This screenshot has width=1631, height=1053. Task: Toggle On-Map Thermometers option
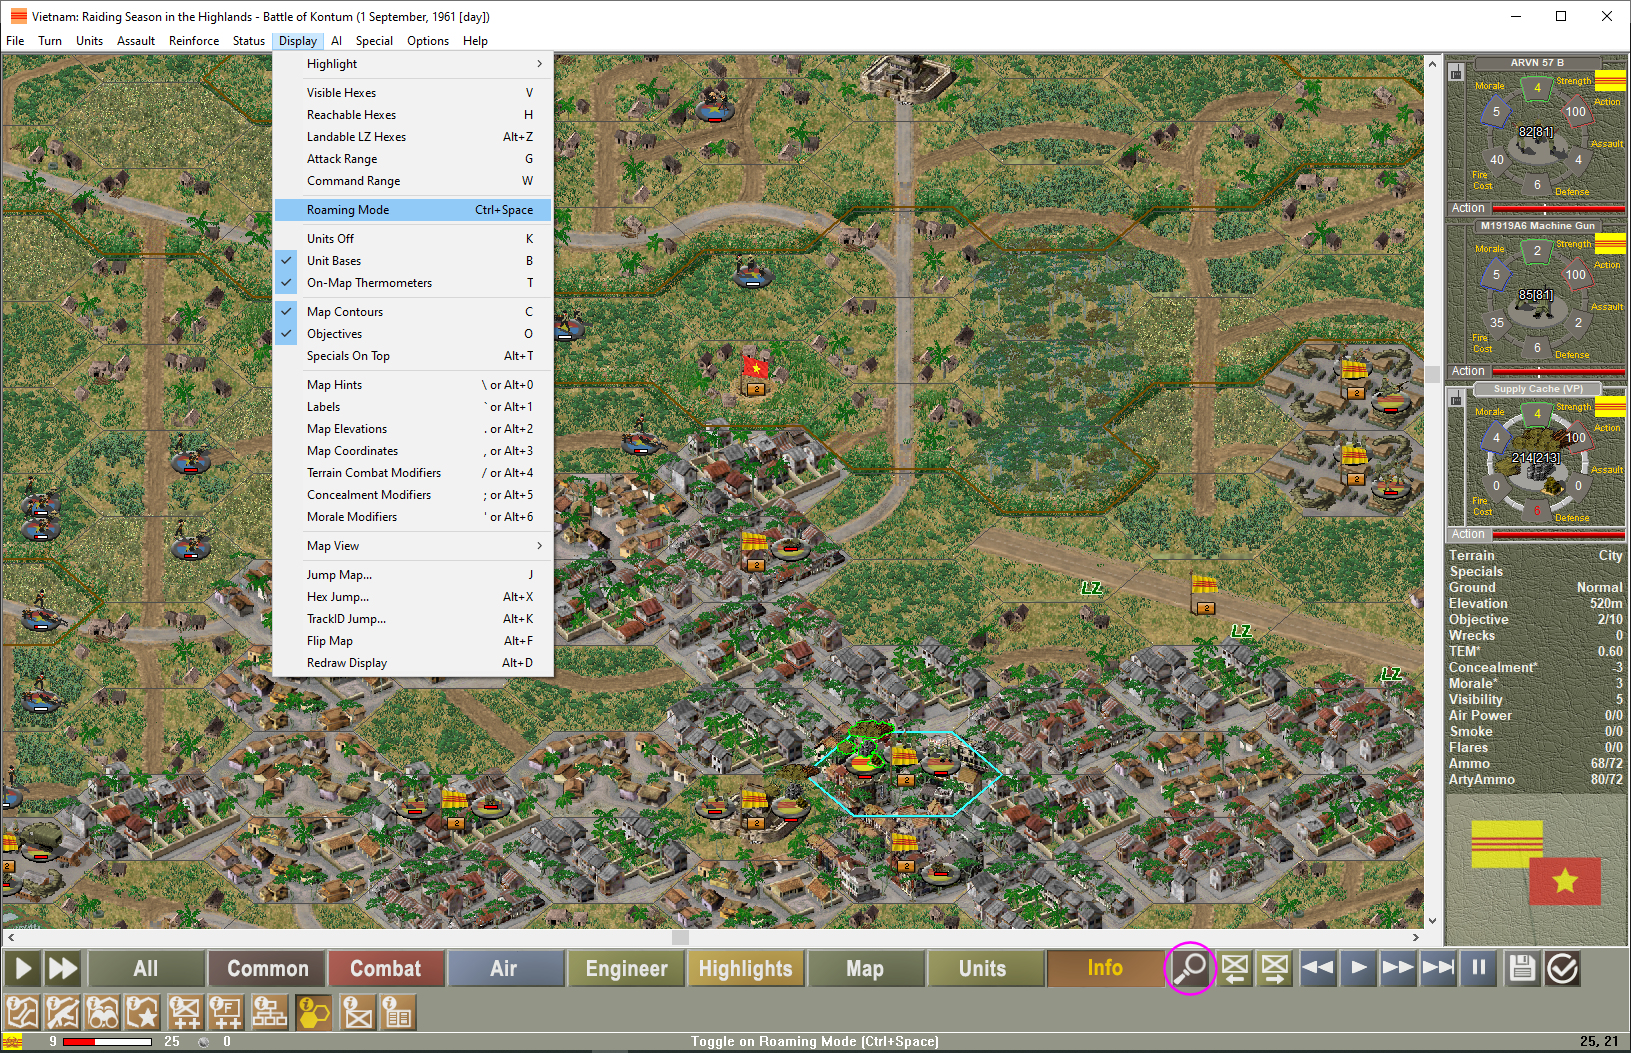[x=413, y=283]
